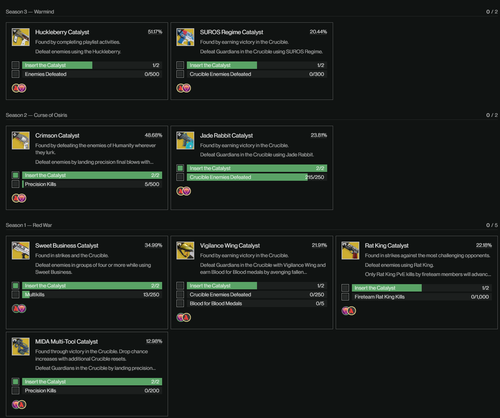
Task: Open the MIDA Multi-Tool Catalyst weapon icon
Action: click(x=21, y=346)
